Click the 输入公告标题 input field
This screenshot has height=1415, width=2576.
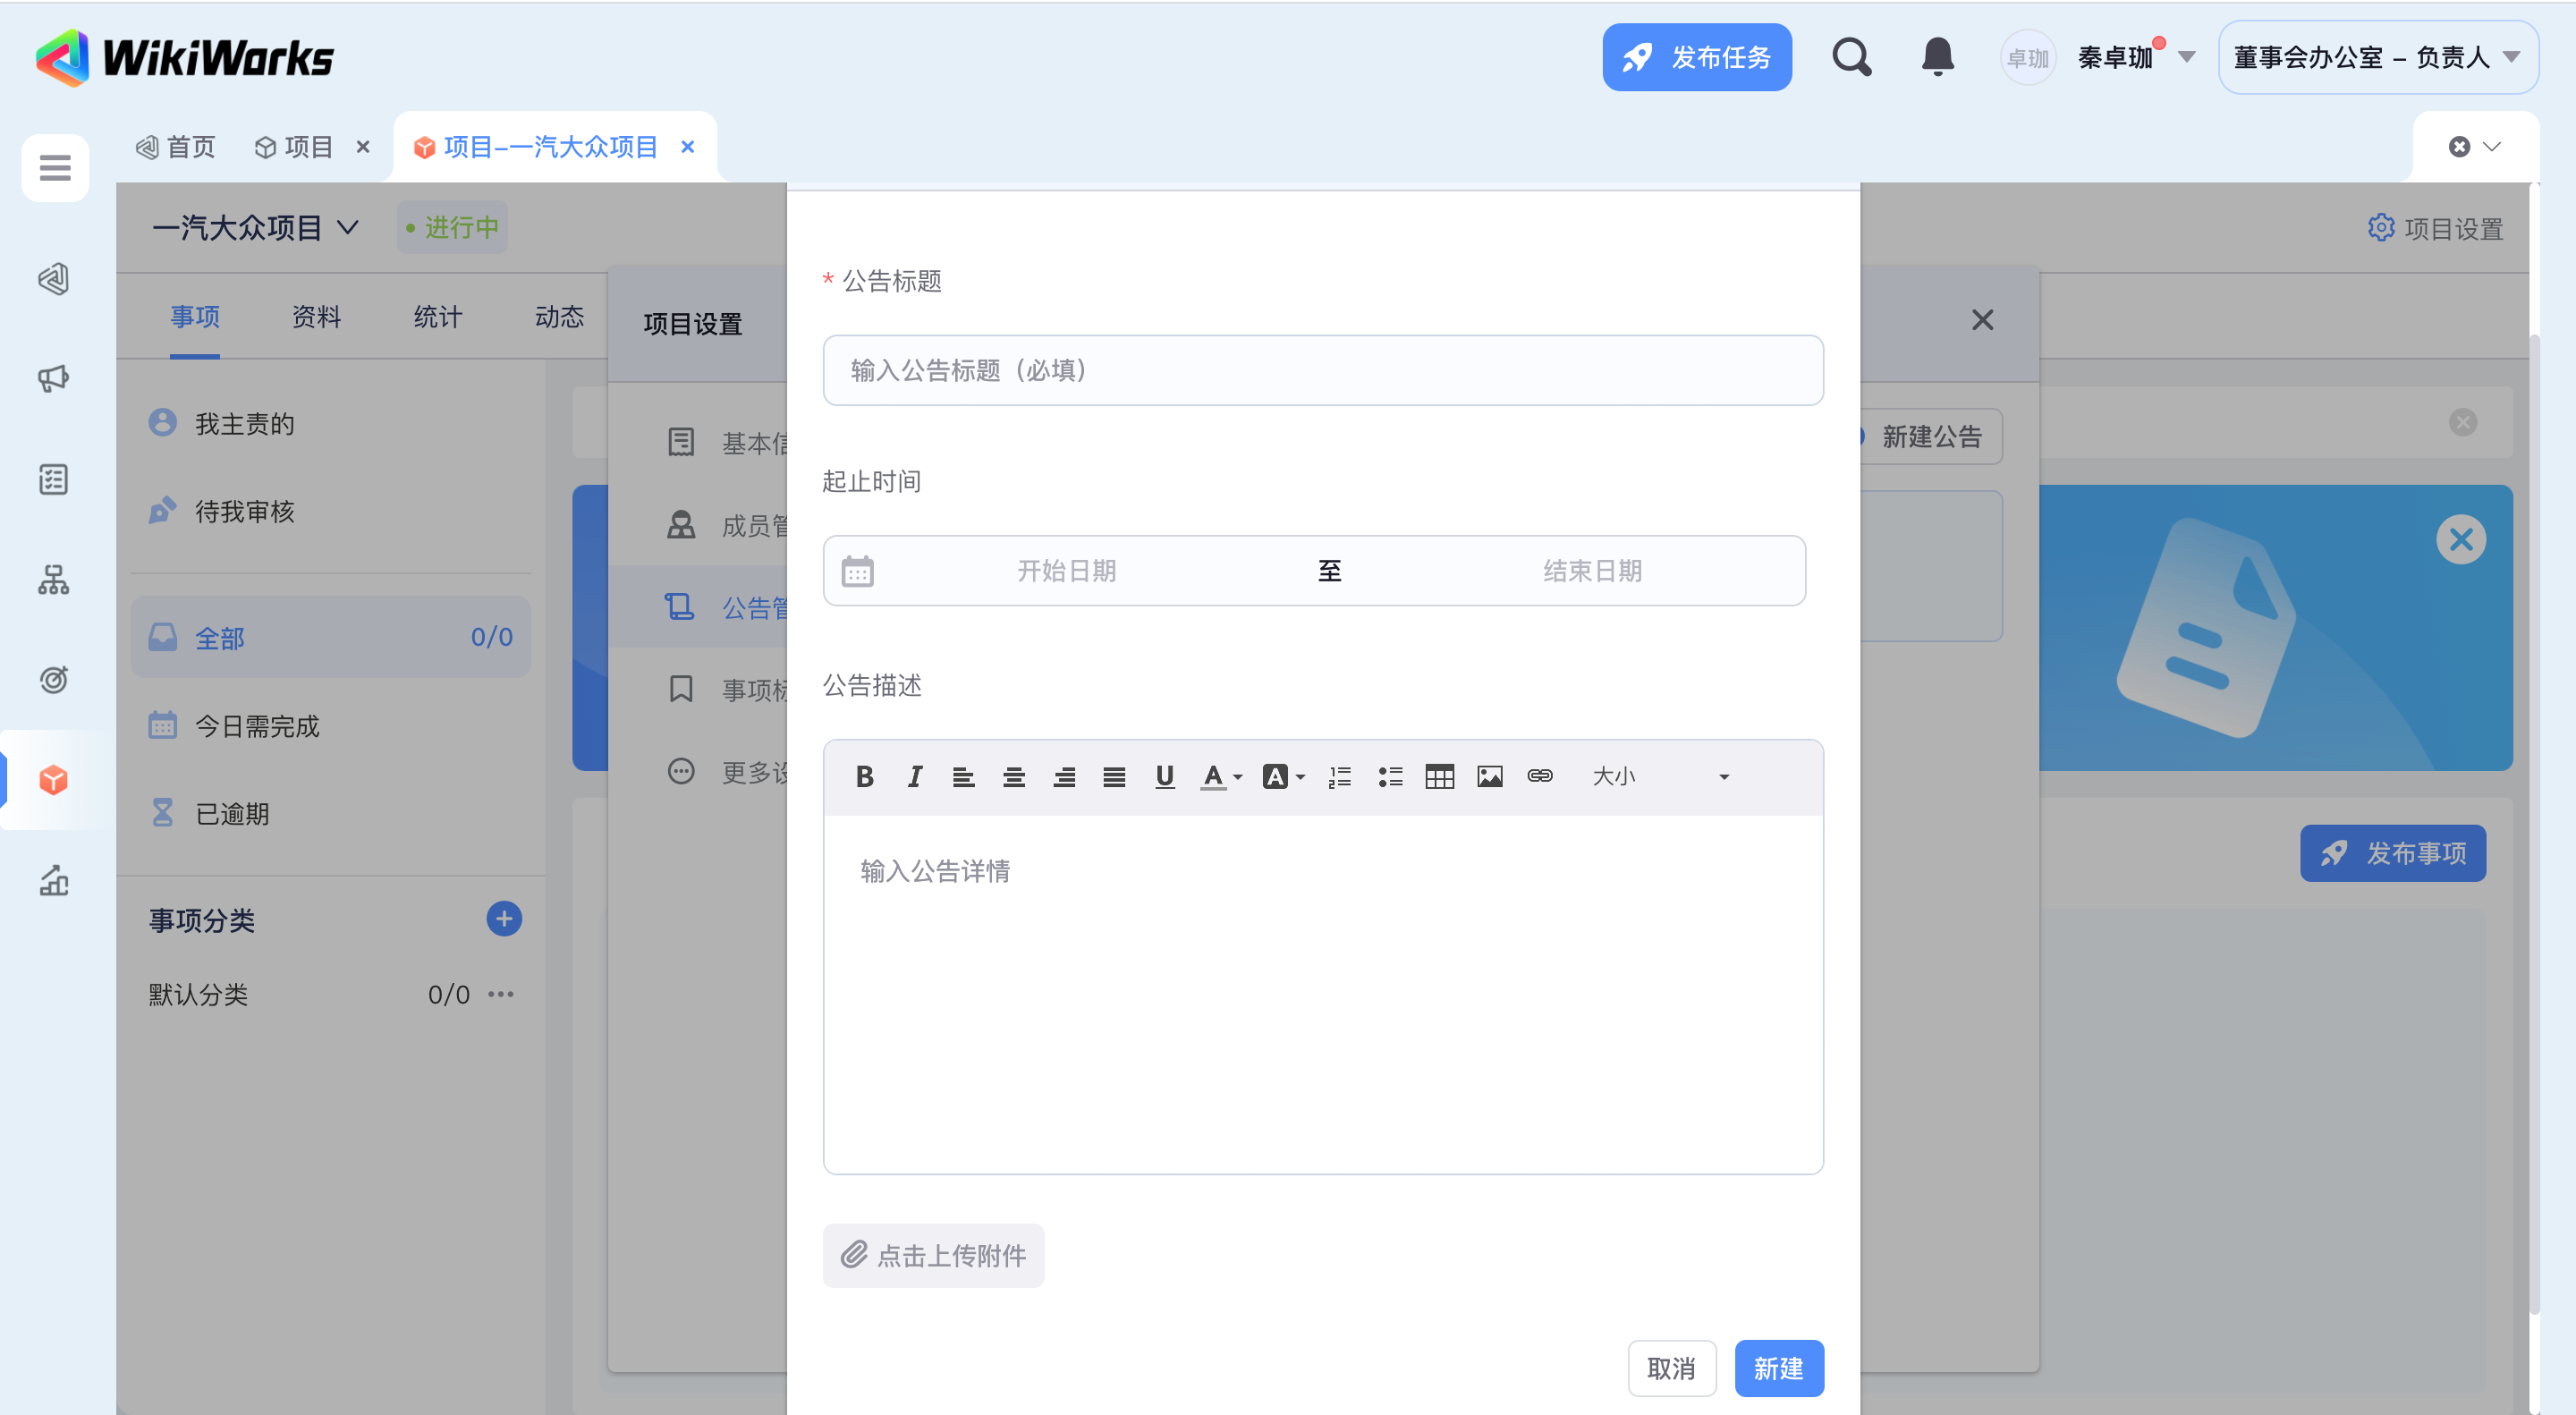(1322, 370)
